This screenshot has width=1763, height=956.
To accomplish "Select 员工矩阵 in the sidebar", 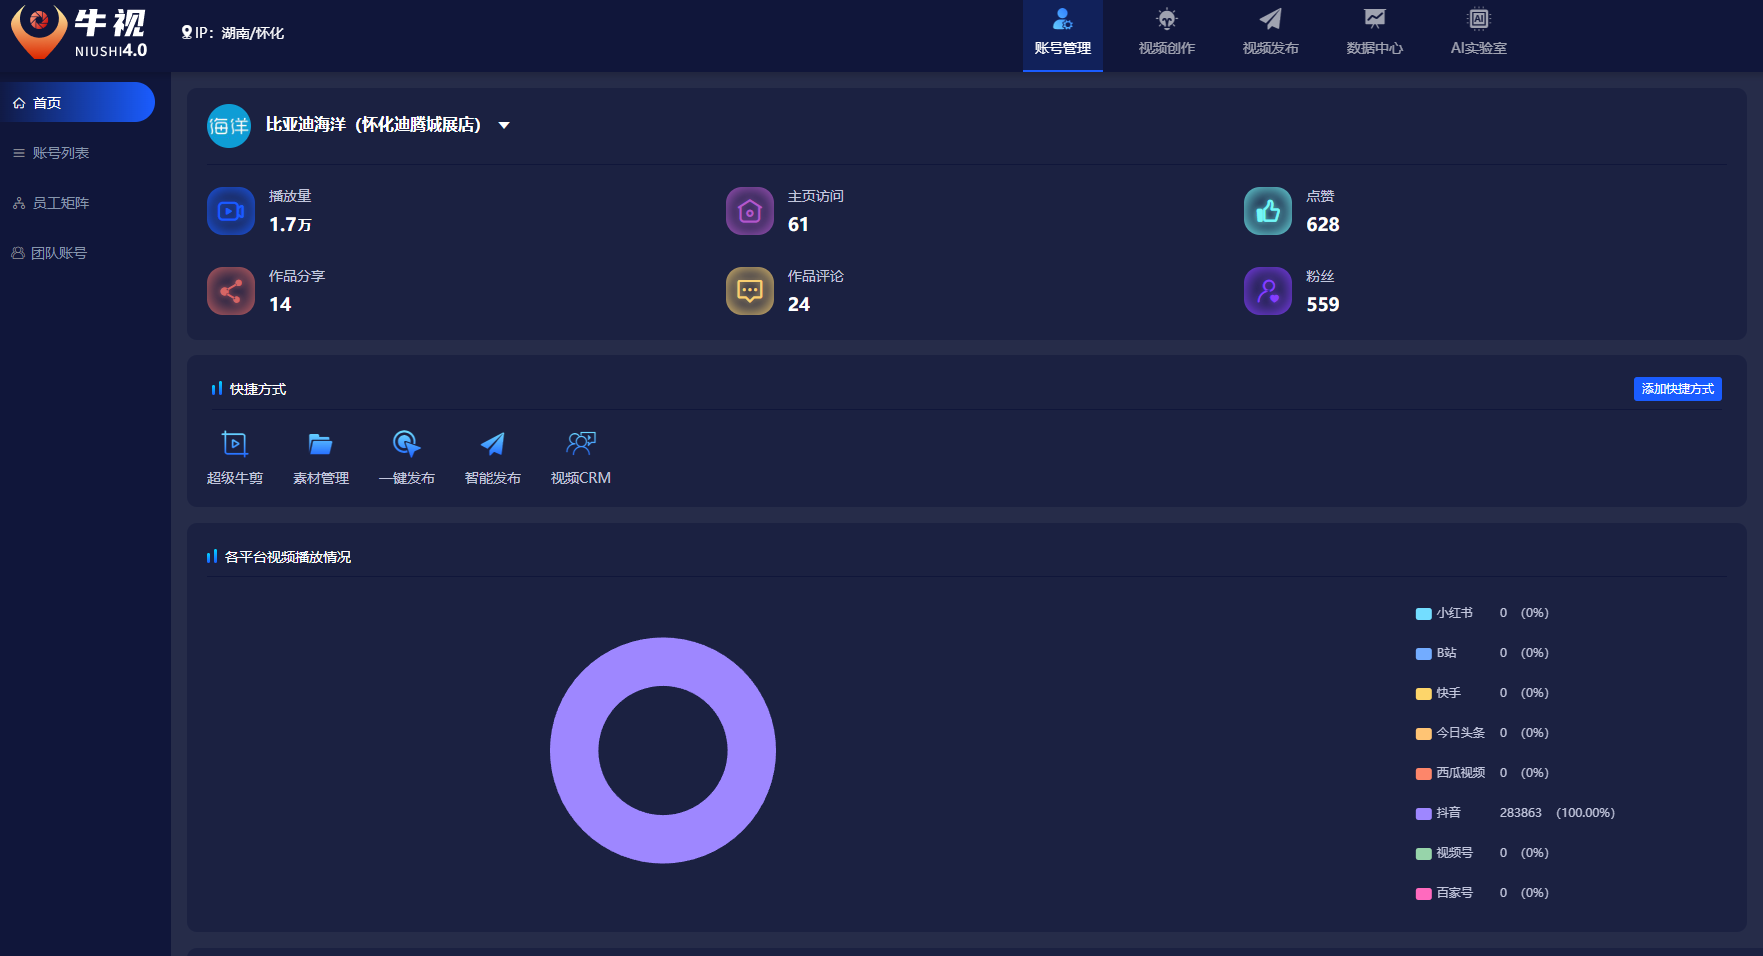I will click(x=61, y=203).
